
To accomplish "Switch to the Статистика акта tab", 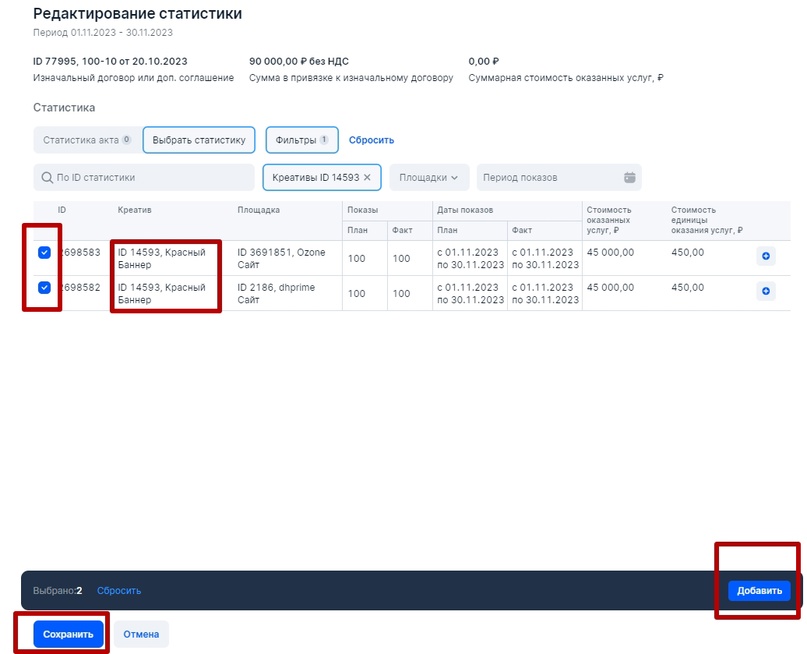I will pos(87,140).
